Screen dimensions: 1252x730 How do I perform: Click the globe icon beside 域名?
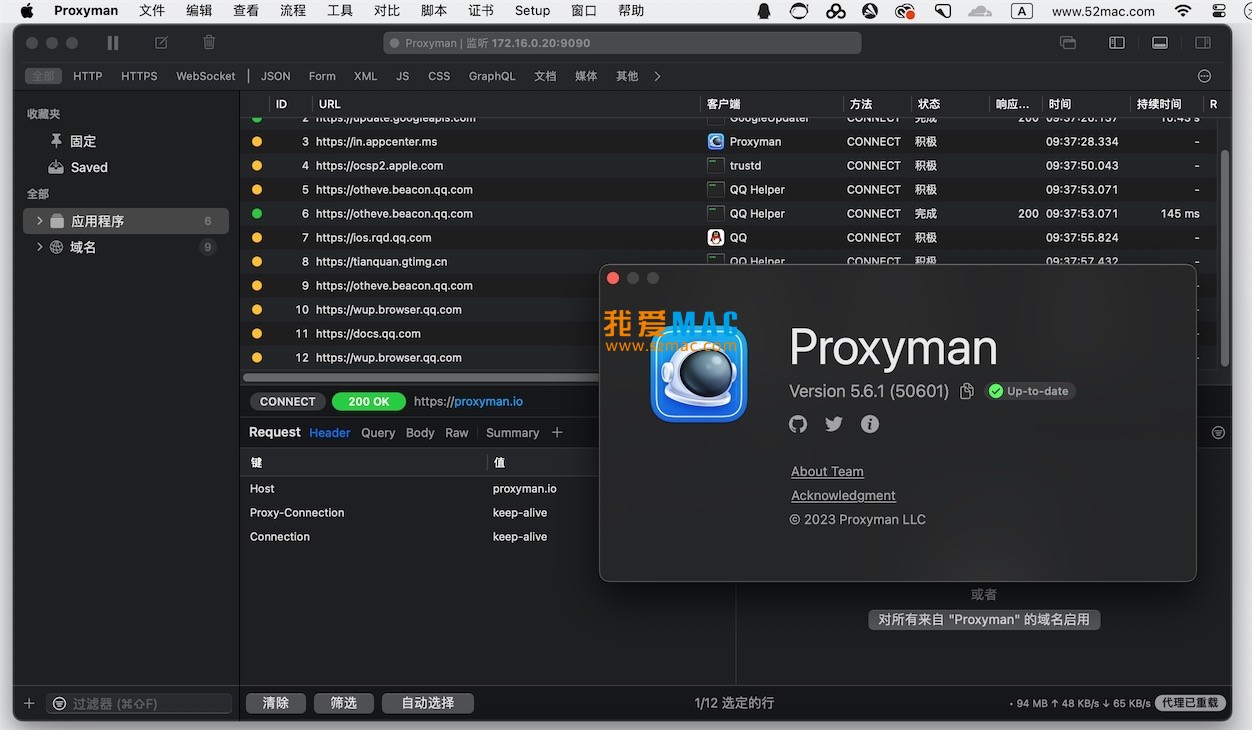click(57, 247)
